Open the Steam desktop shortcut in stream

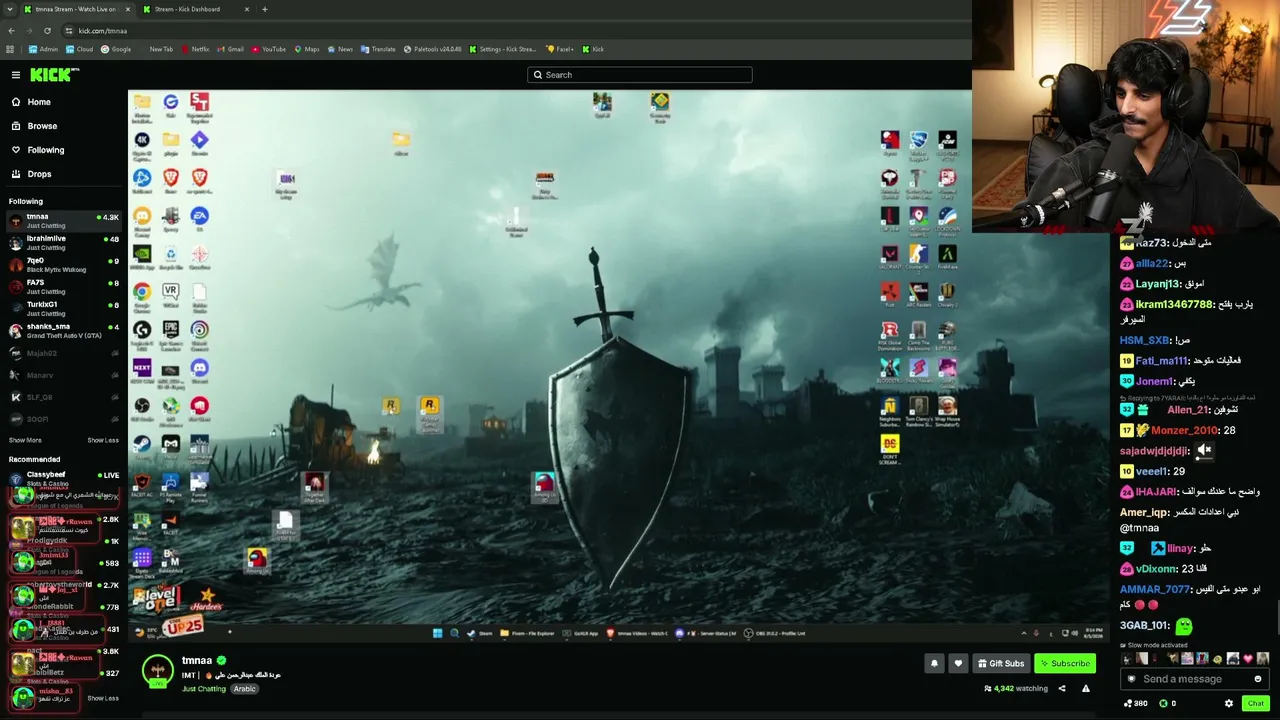point(142,447)
